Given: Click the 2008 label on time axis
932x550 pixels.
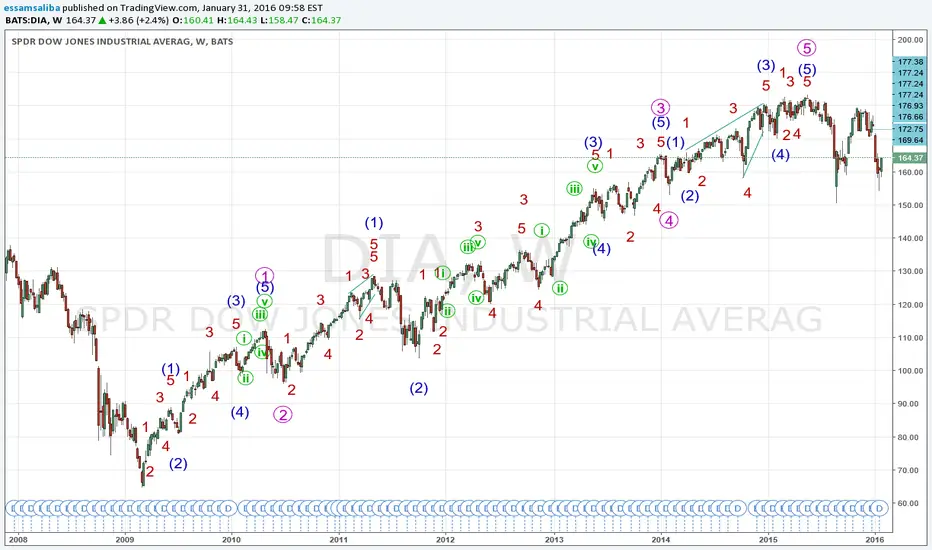Looking at the screenshot, I should 18,540.
